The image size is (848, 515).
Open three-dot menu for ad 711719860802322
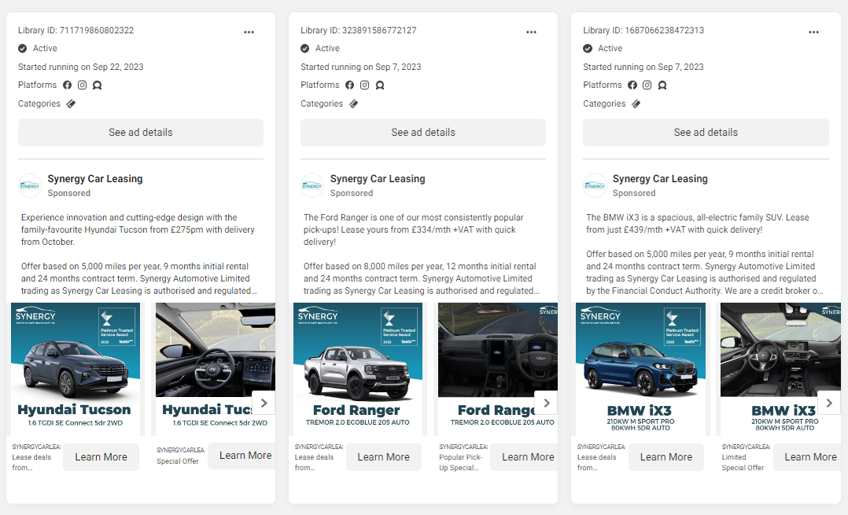point(249,32)
